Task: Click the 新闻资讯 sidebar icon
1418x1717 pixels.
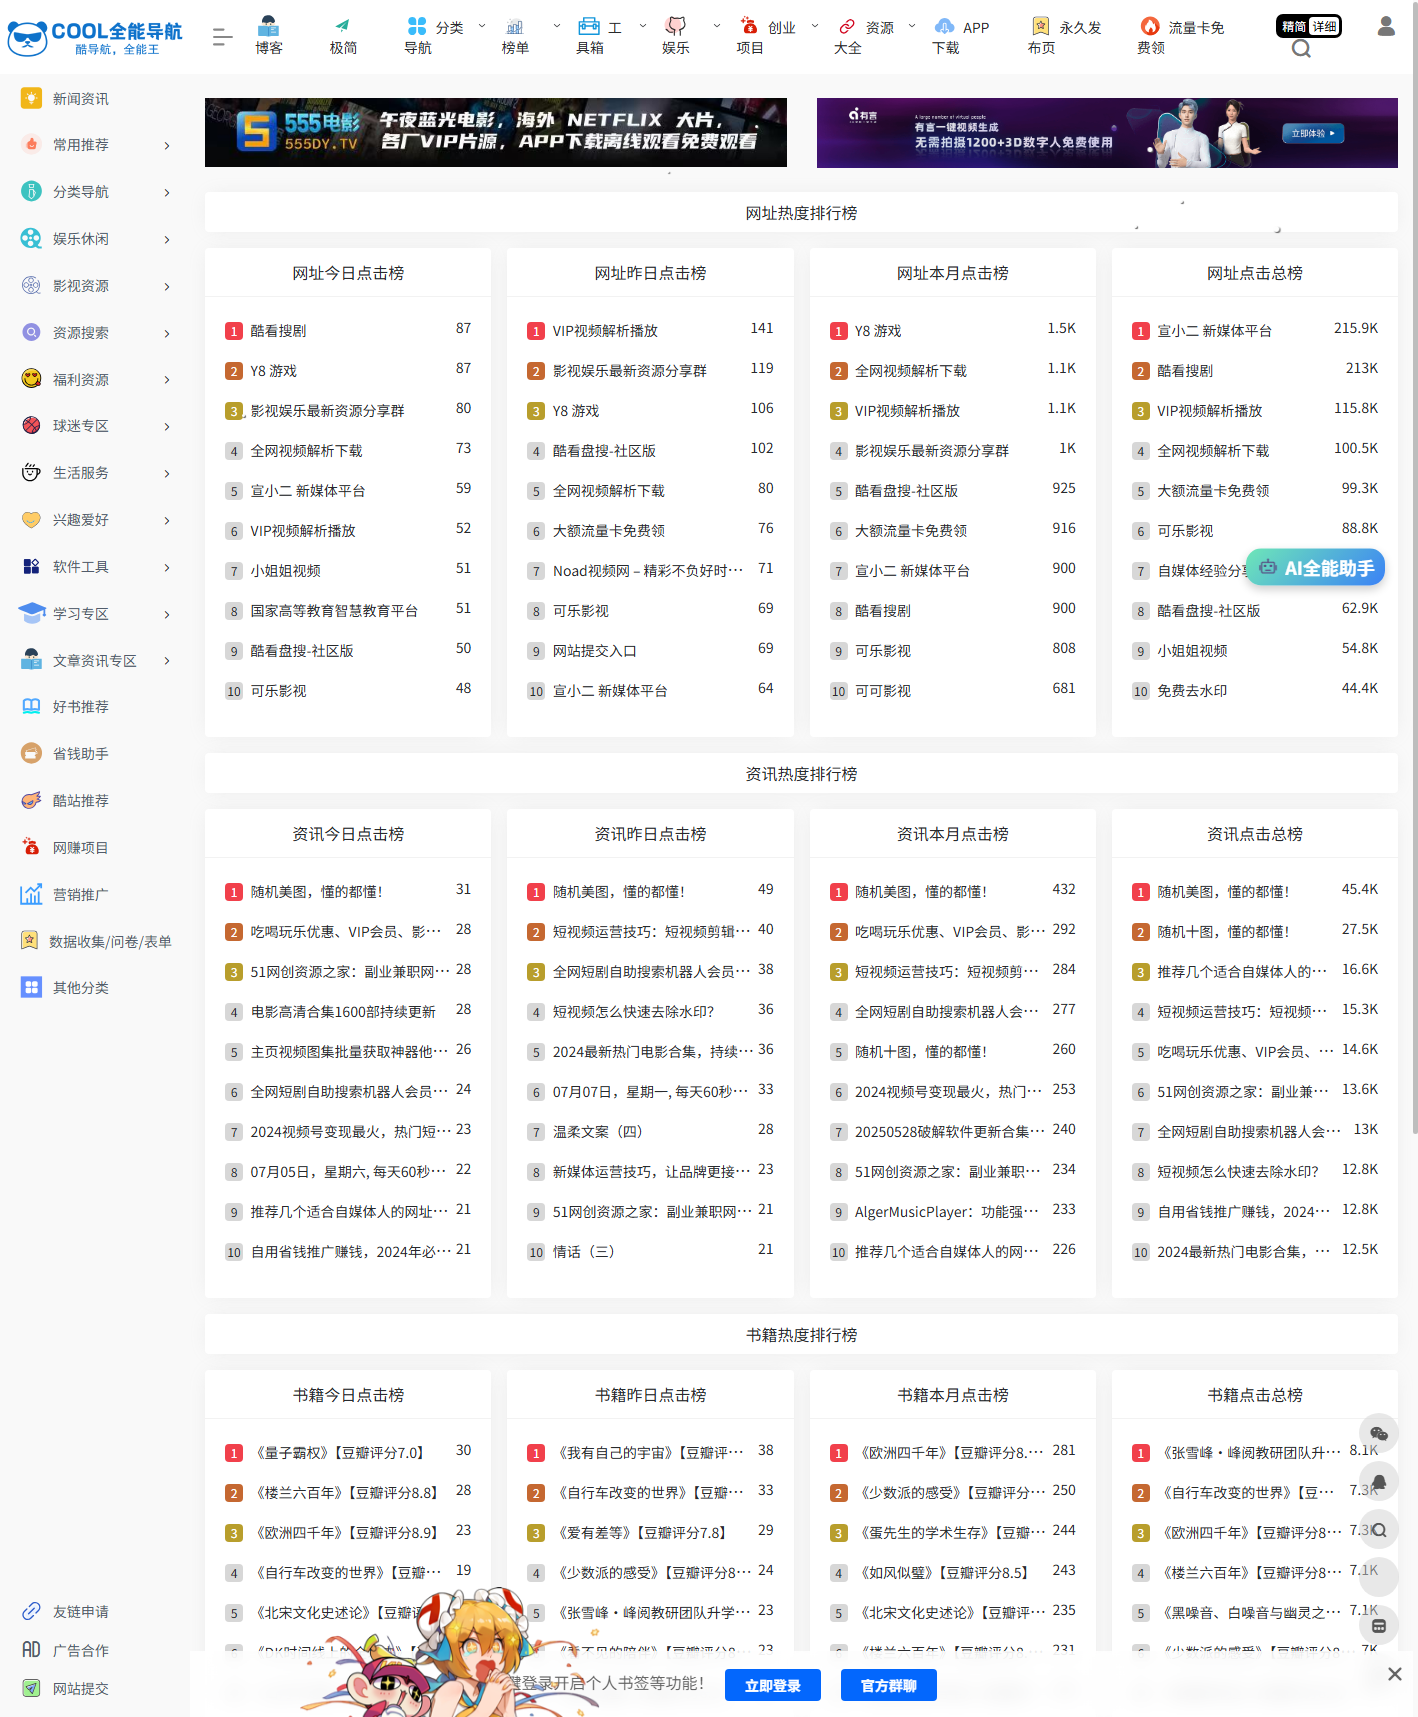Action: (x=31, y=98)
